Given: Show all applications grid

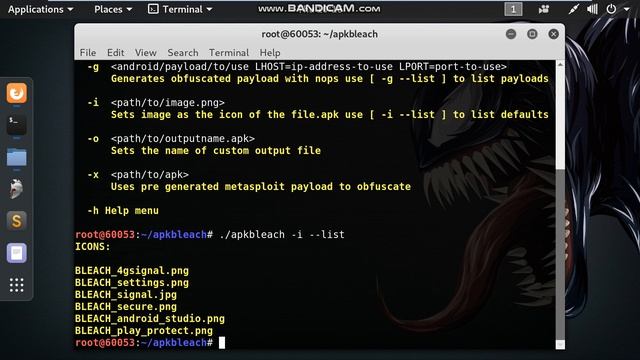Looking at the screenshot, I should point(16,285).
